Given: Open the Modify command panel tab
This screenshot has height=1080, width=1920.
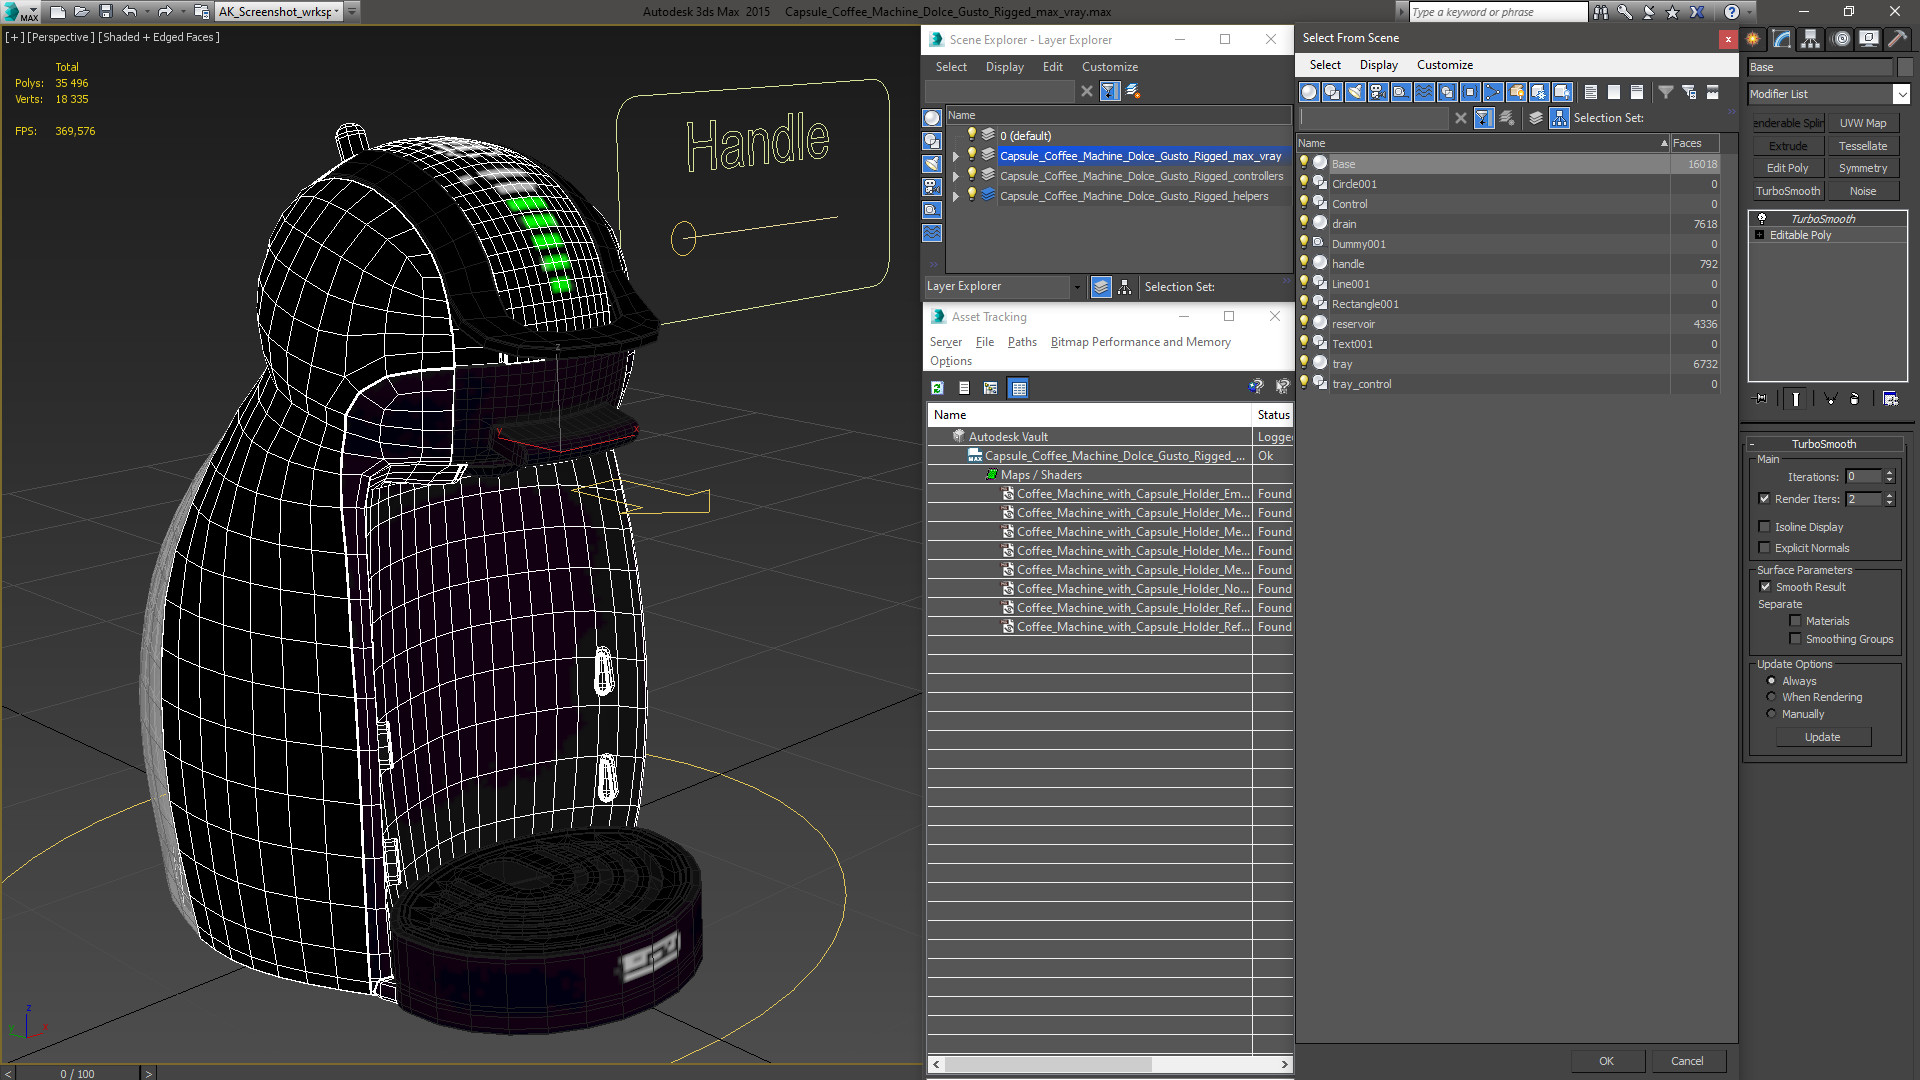Looking at the screenshot, I should 1782,39.
